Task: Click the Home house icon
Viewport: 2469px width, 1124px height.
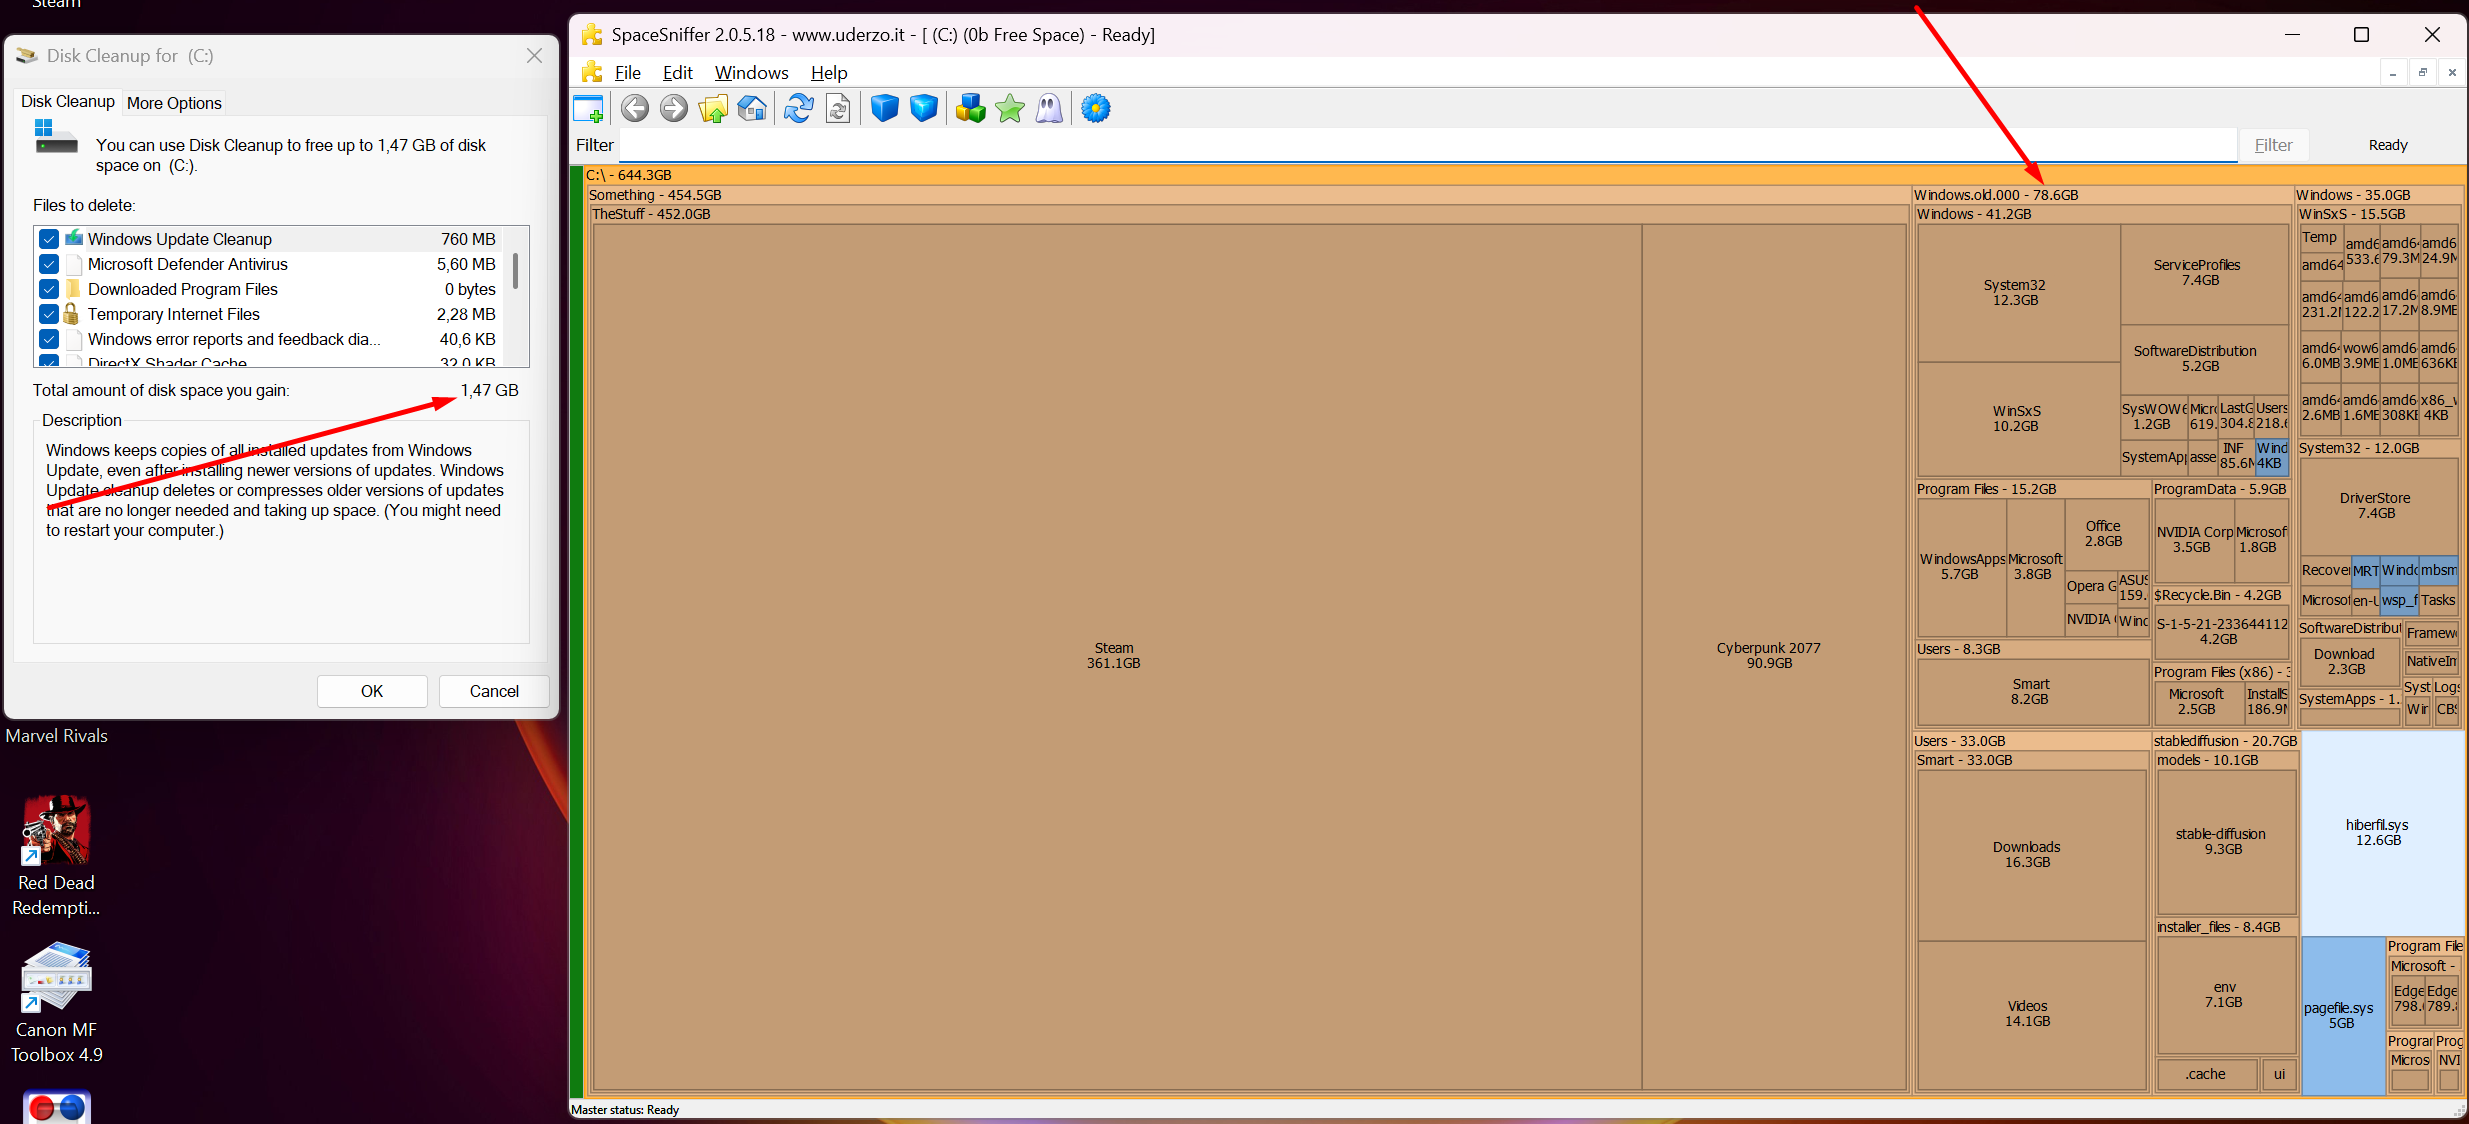Action: 752,108
